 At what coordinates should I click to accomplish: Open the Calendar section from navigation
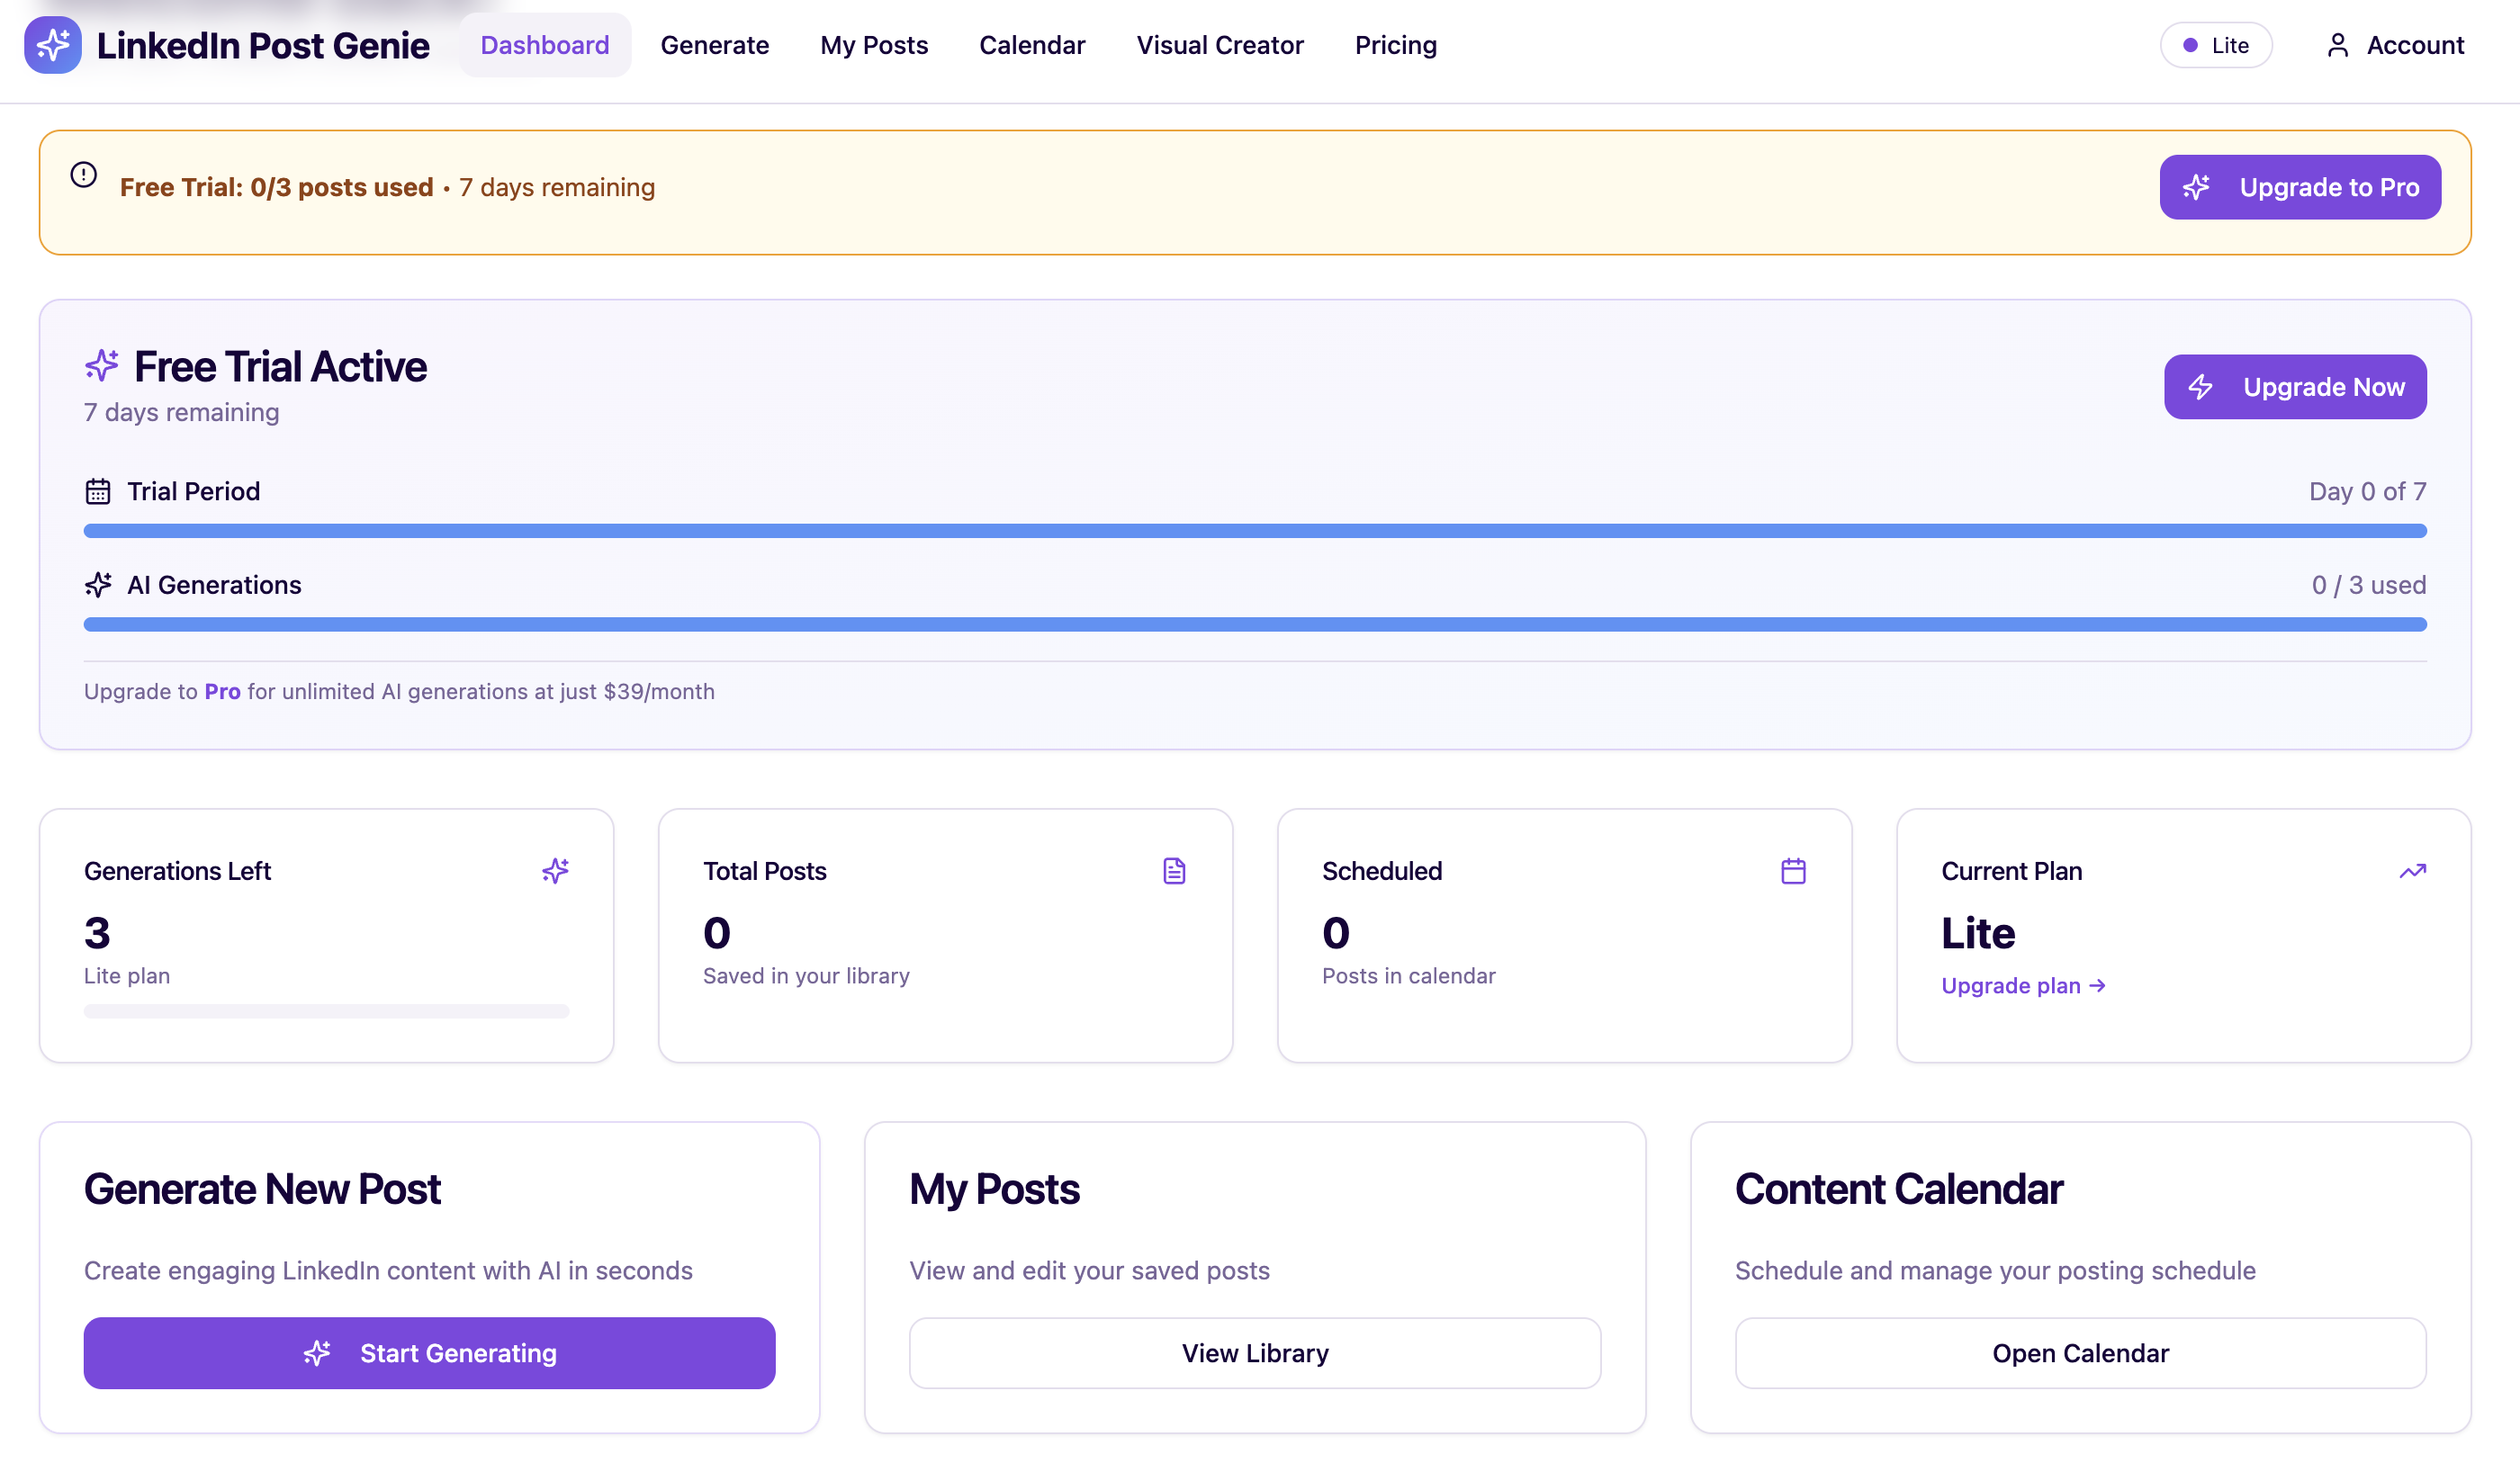click(x=1032, y=45)
